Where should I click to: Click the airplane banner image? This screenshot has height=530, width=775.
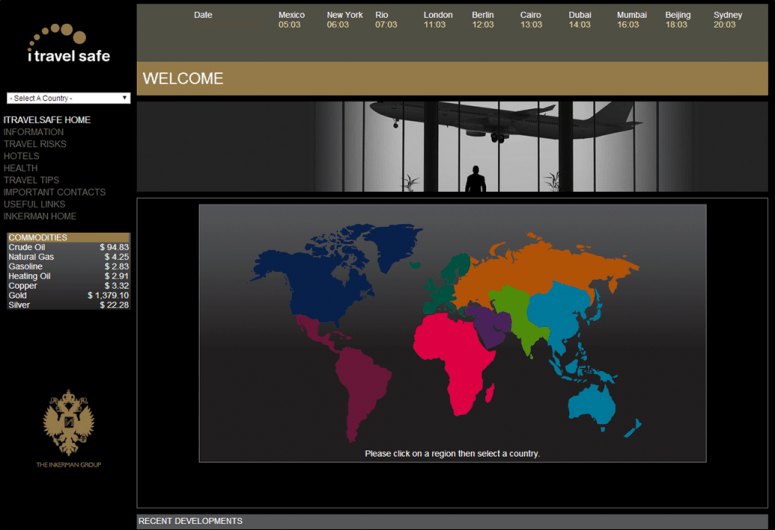[452, 146]
